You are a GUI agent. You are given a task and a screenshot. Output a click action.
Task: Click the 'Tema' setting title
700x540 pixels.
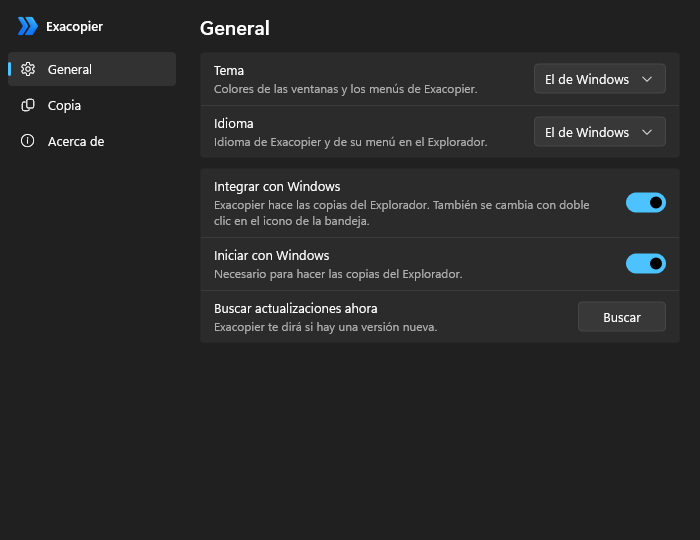pos(229,71)
